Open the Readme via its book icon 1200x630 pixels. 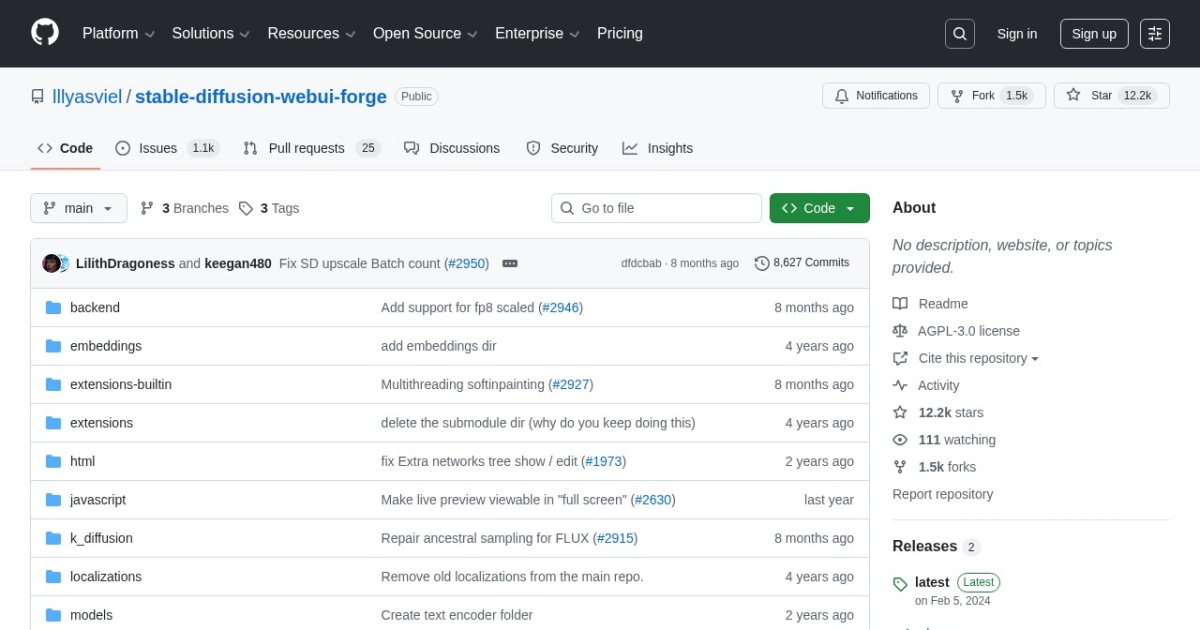(x=901, y=303)
